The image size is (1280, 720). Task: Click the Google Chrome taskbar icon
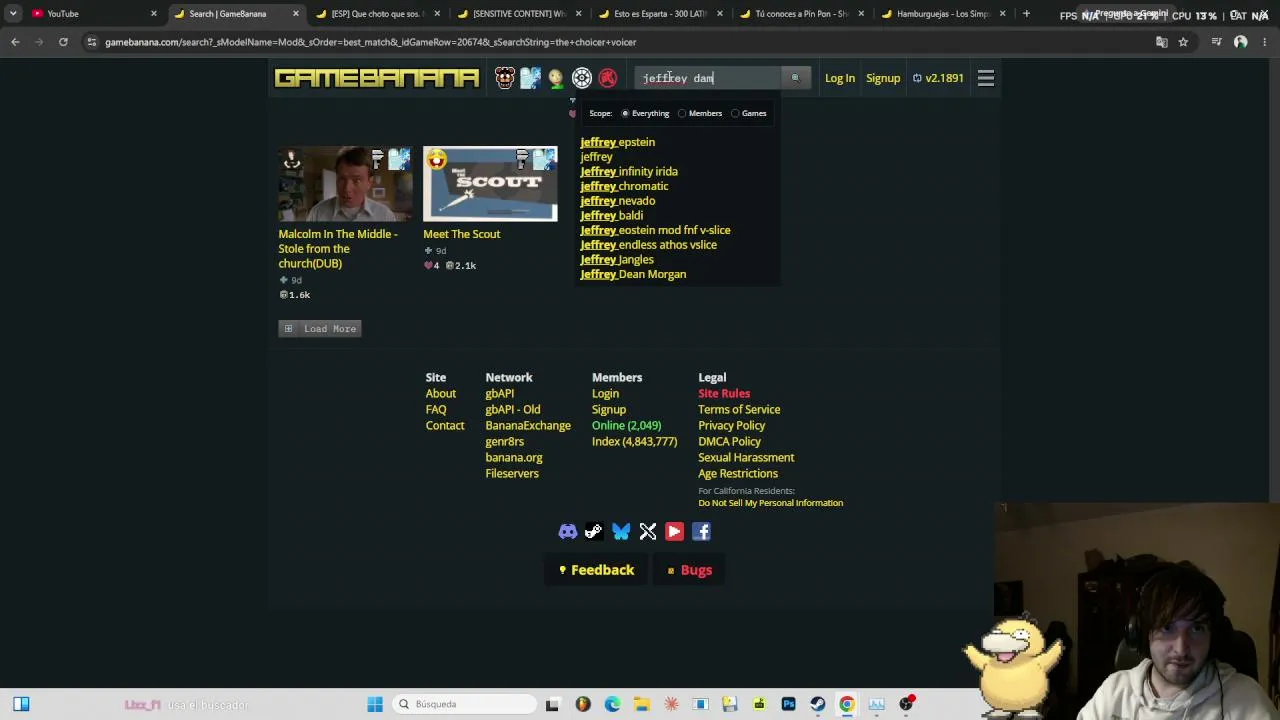(x=847, y=704)
